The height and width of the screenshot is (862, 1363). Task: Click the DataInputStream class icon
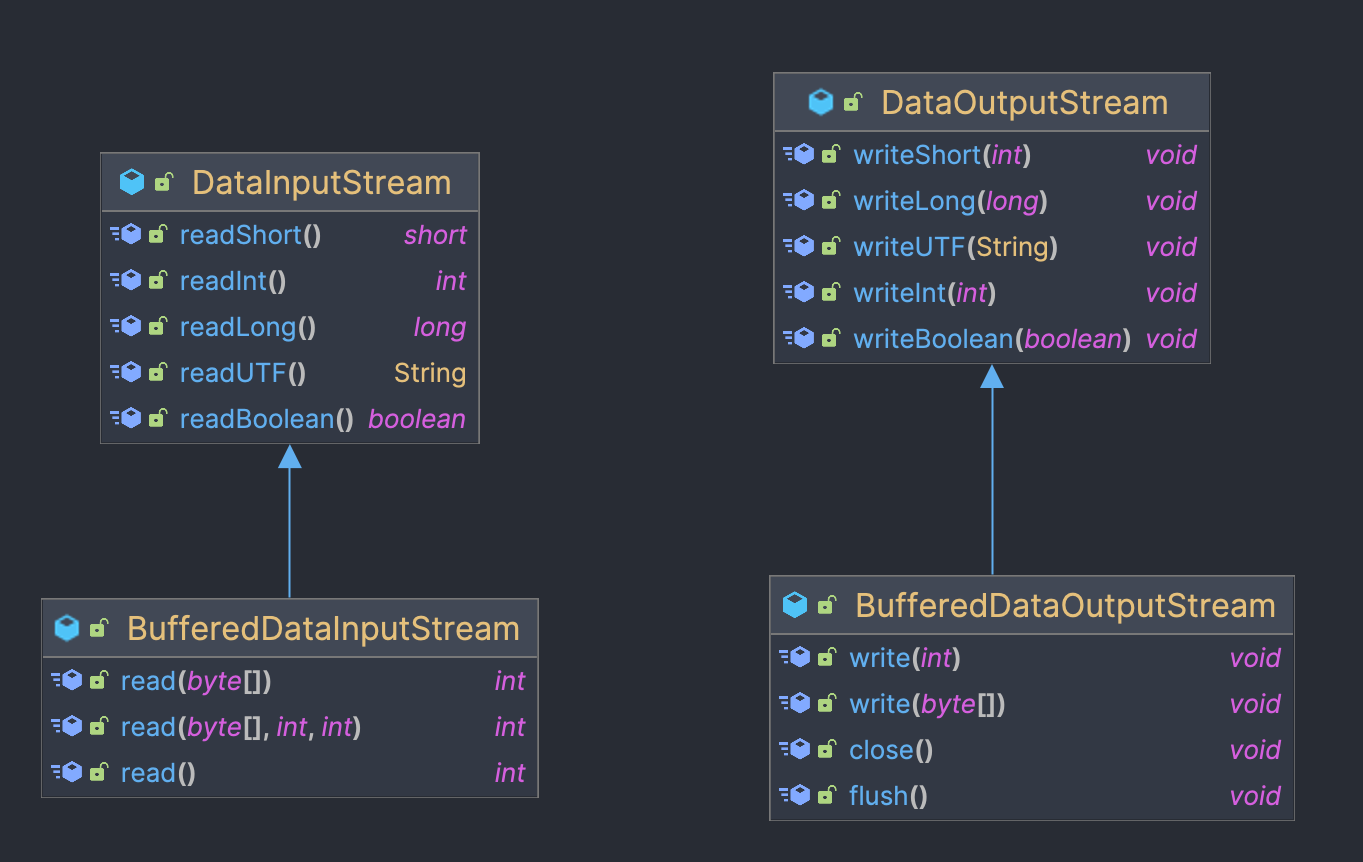coord(132,182)
